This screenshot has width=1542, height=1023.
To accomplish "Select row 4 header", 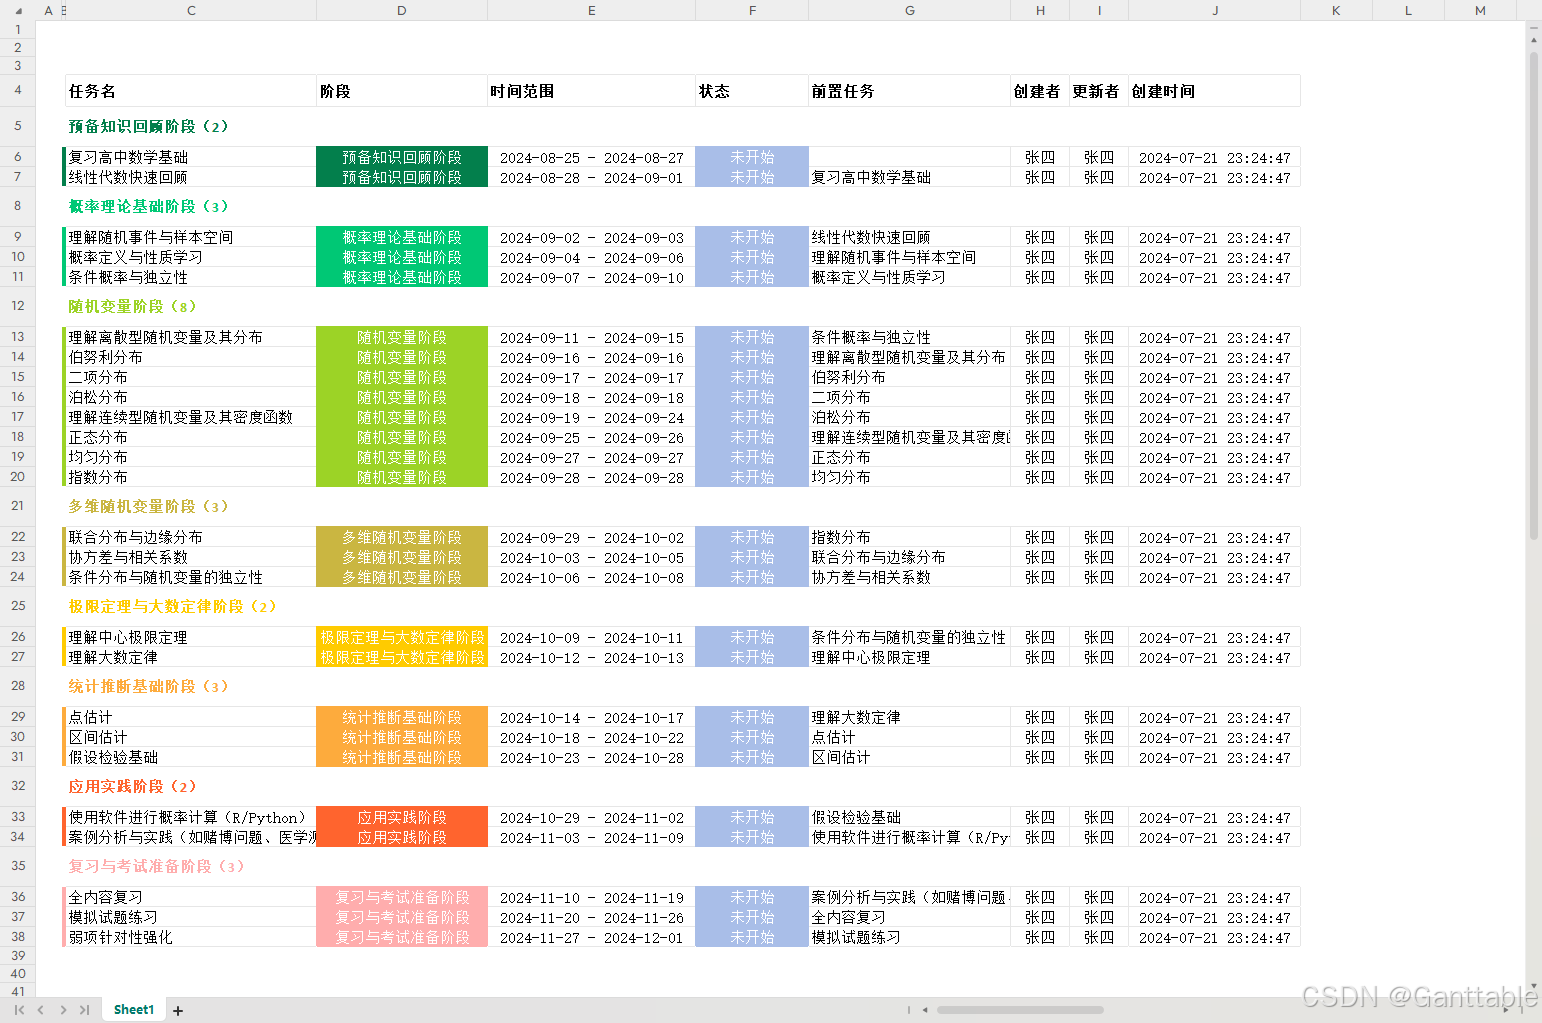I will pyautogui.click(x=18, y=90).
